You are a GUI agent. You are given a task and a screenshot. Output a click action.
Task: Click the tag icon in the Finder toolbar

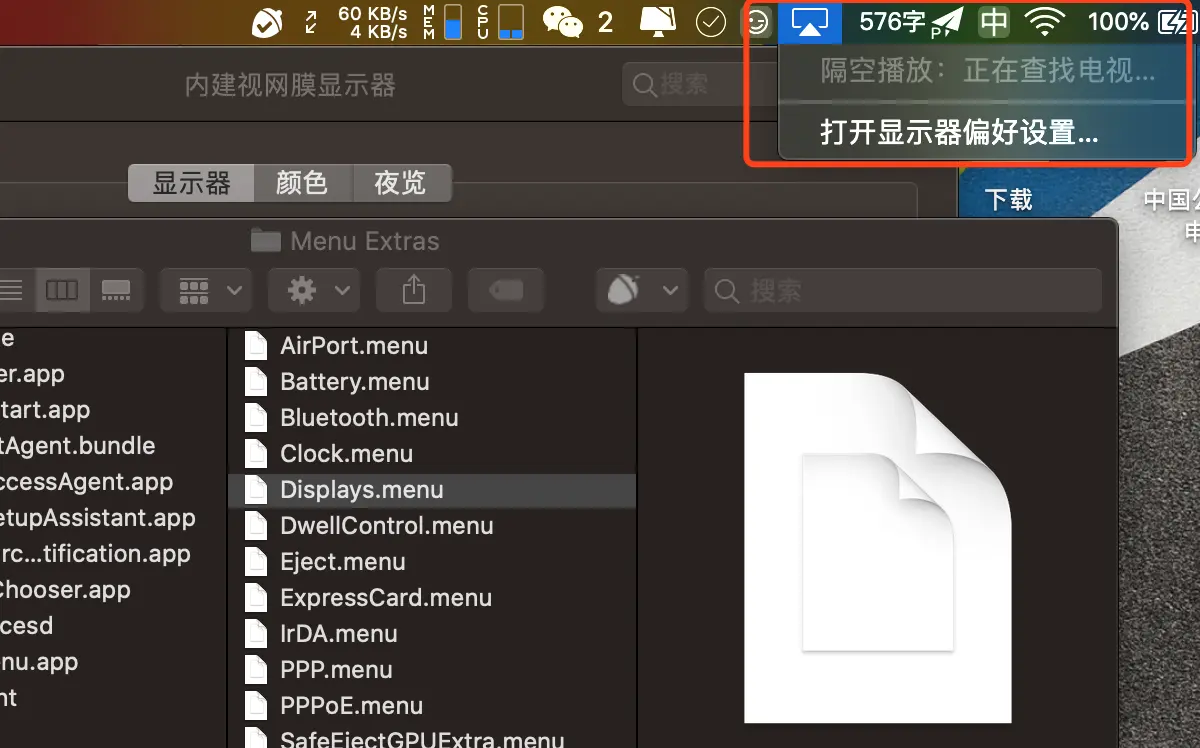(506, 290)
